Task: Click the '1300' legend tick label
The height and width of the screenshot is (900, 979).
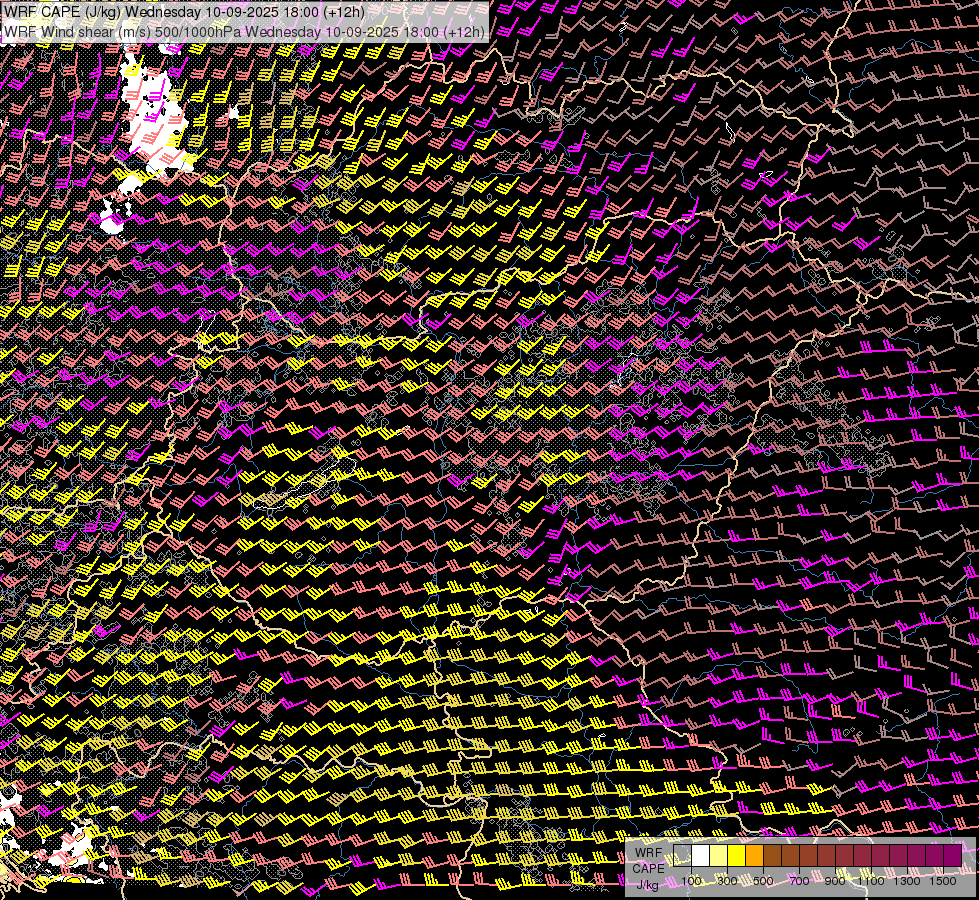Action: pos(907,881)
